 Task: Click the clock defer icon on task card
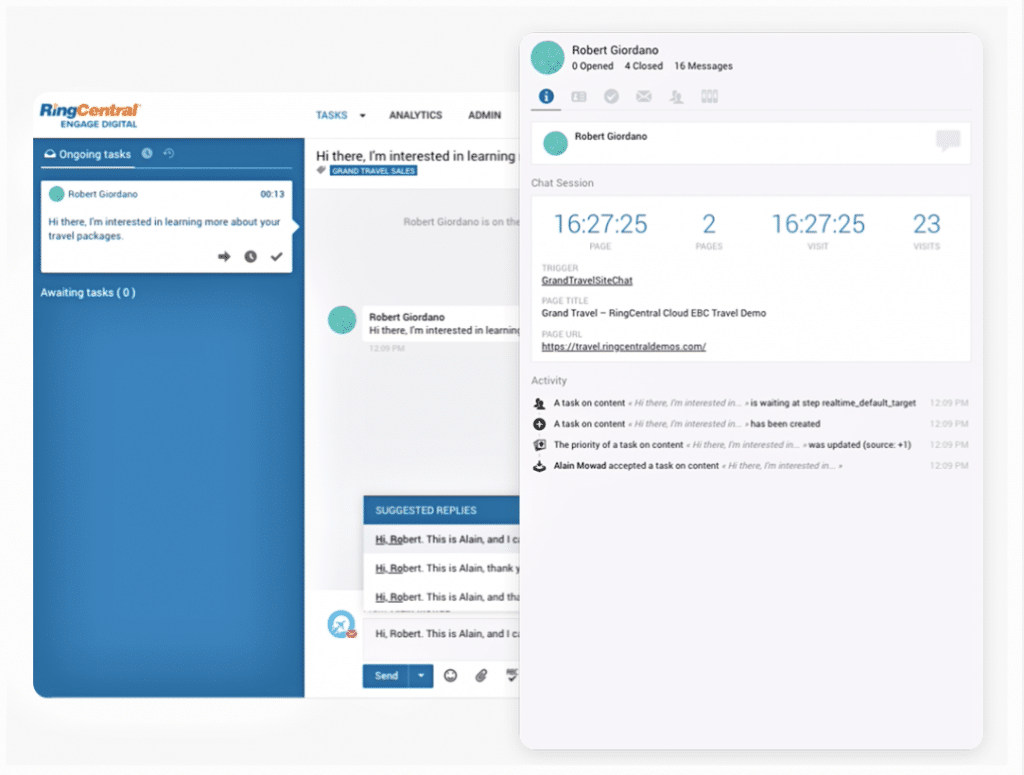click(x=250, y=257)
